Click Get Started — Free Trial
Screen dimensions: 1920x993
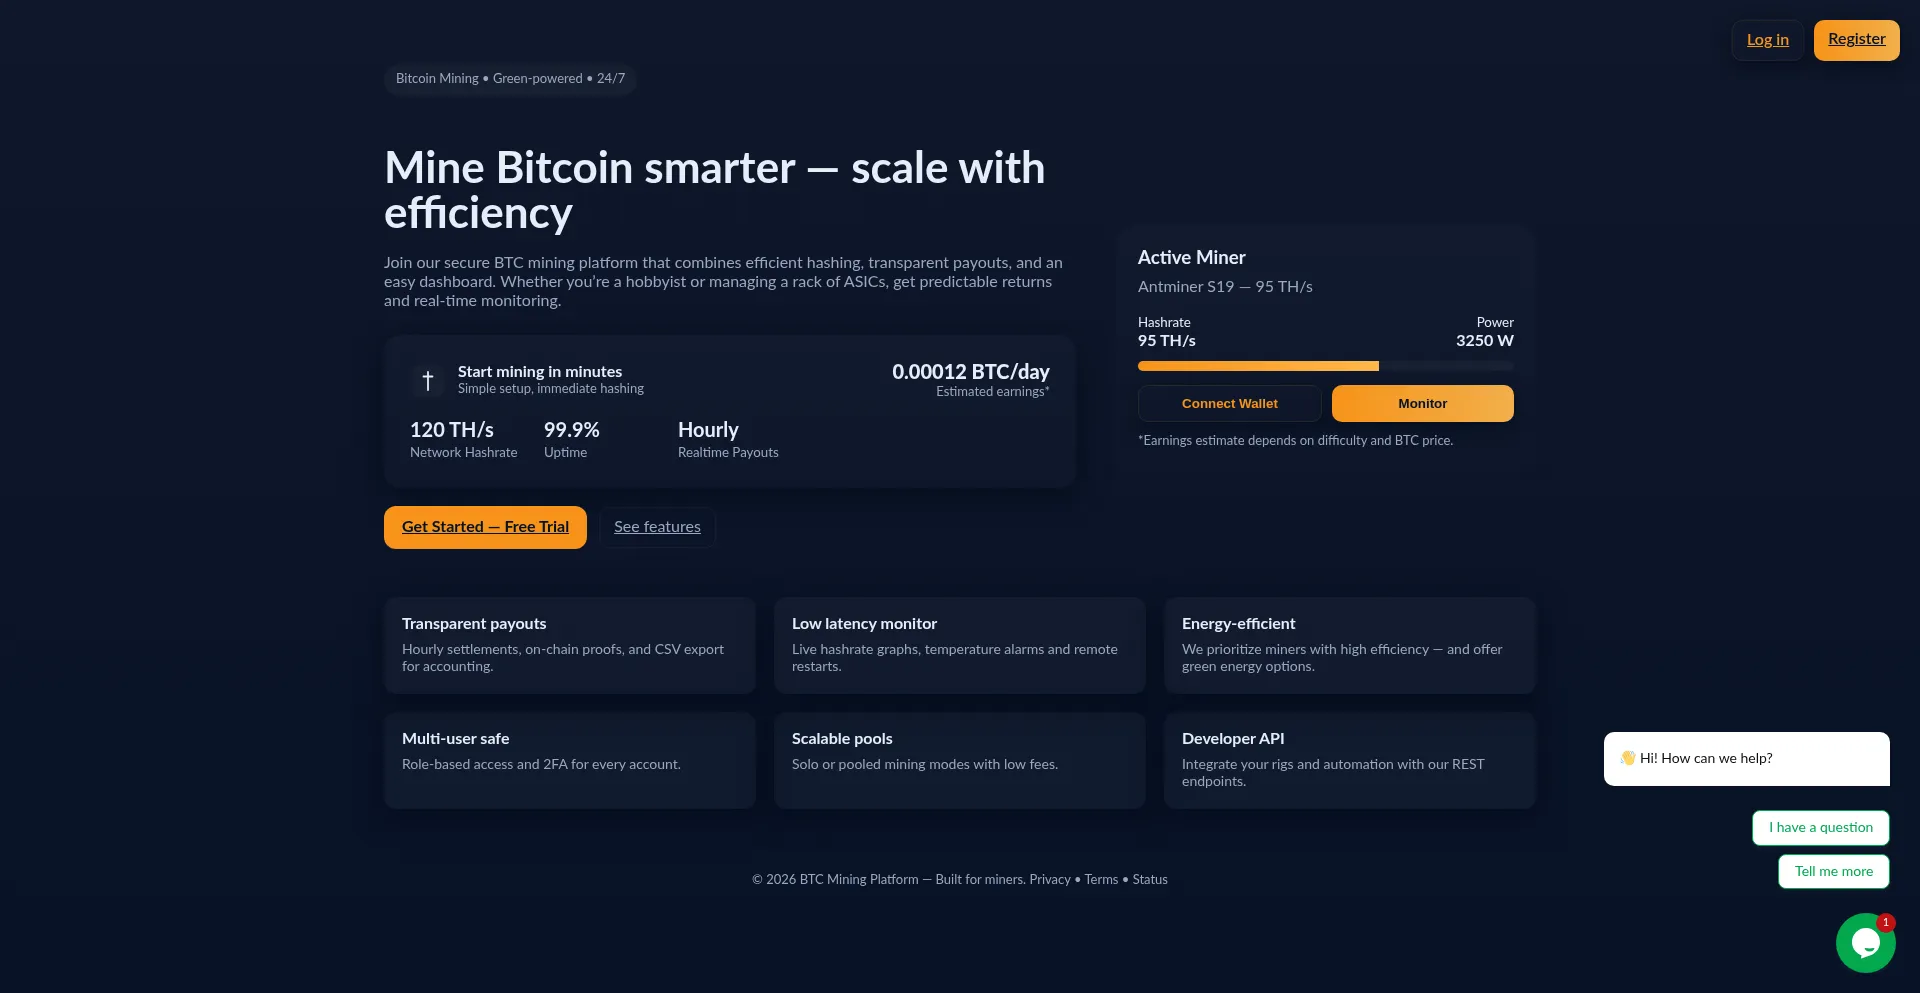485,526
